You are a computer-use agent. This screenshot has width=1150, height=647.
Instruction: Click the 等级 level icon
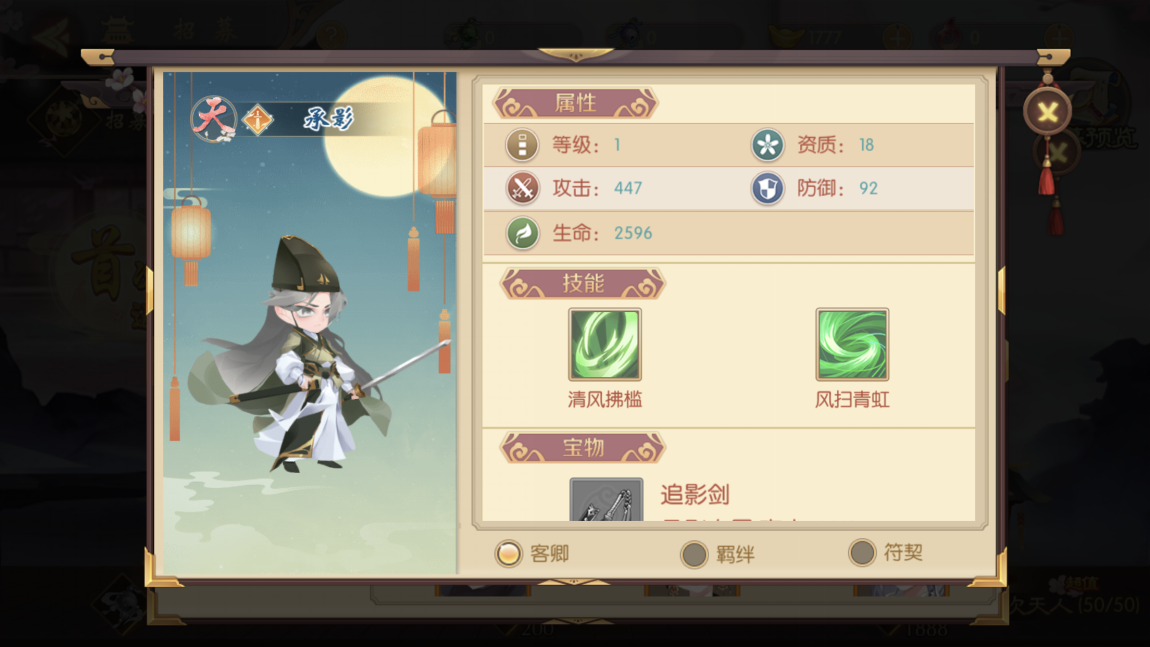click(522, 145)
